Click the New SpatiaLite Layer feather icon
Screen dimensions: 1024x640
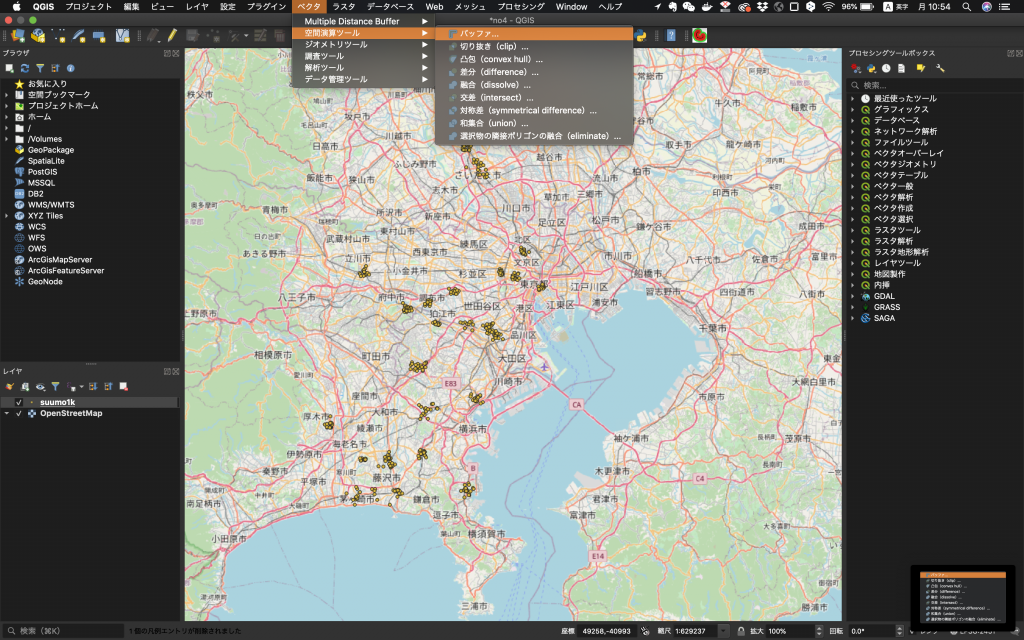pyautogui.click(x=79, y=35)
